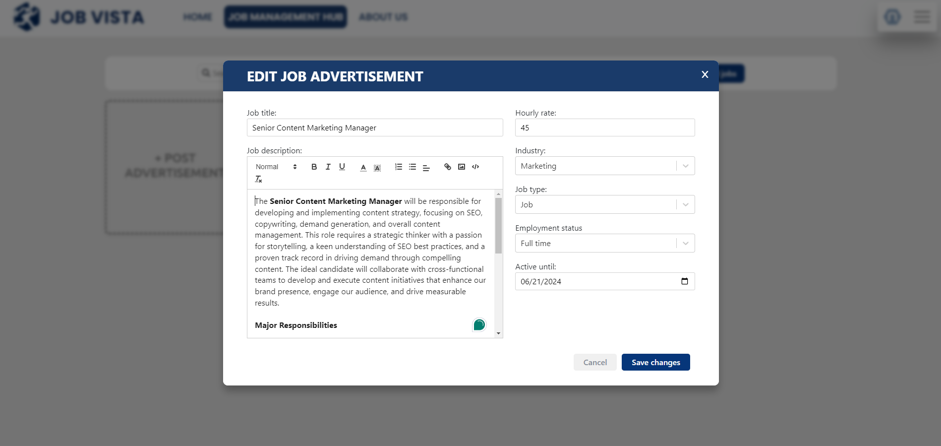
Task: Cancel editing the job advertisement
Action: click(x=595, y=362)
